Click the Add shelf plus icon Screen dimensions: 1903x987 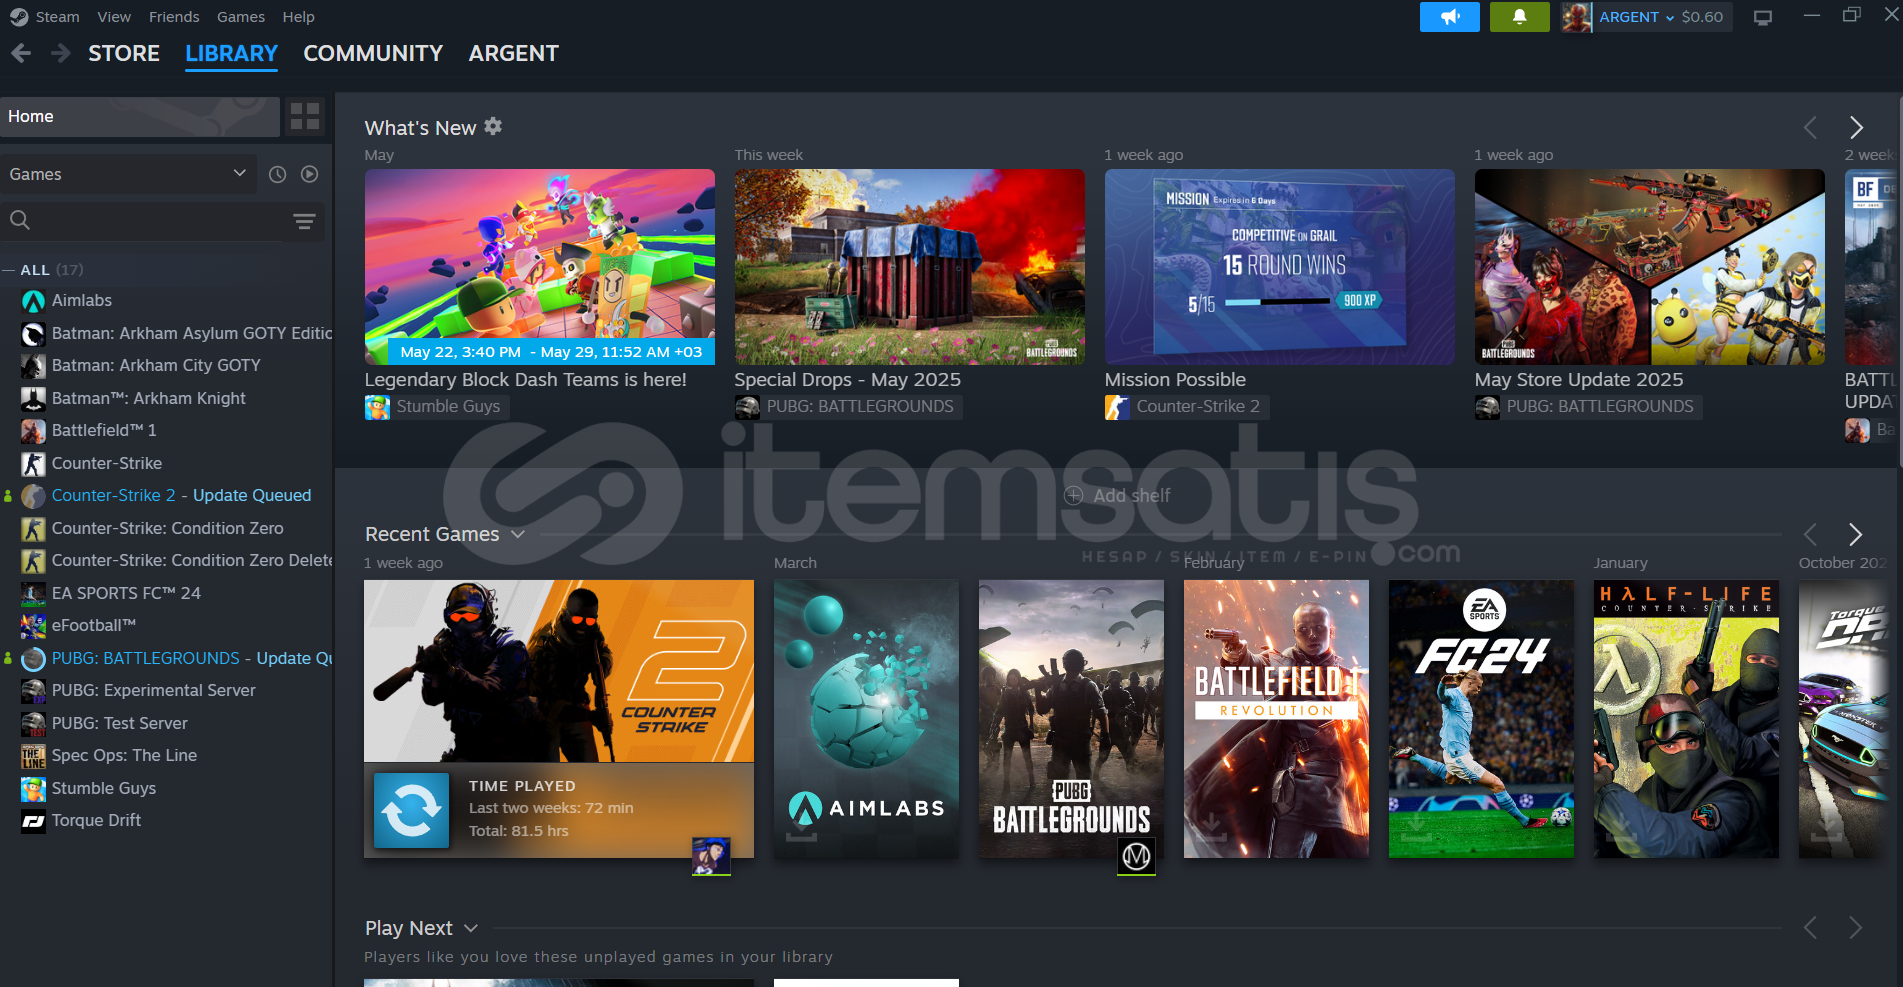[x=1074, y=495]
